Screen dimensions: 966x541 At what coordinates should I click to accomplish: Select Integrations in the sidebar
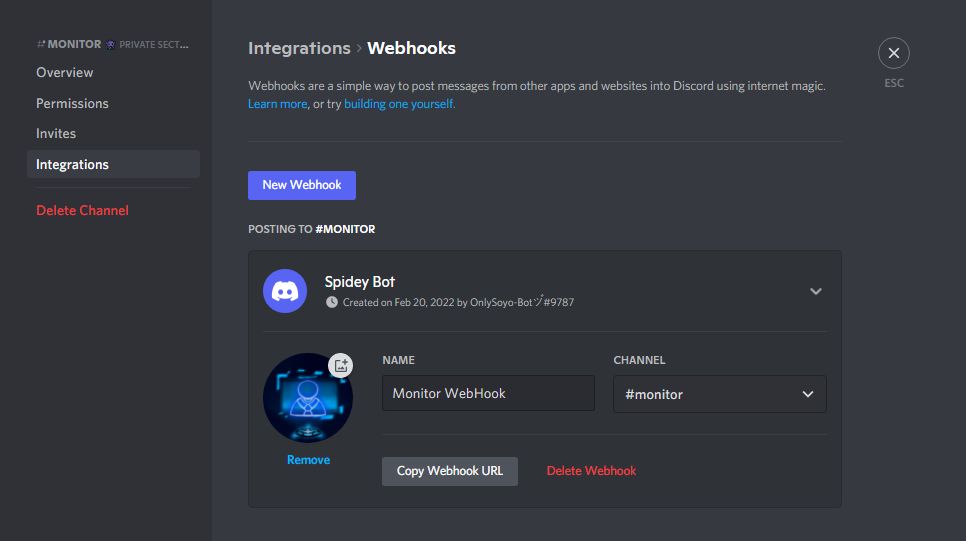click(113, 165)
